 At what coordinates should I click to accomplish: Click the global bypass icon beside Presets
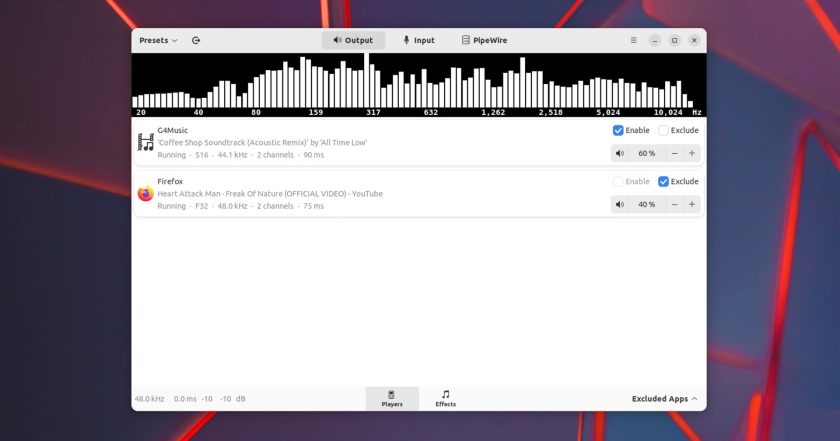(196, 40)
